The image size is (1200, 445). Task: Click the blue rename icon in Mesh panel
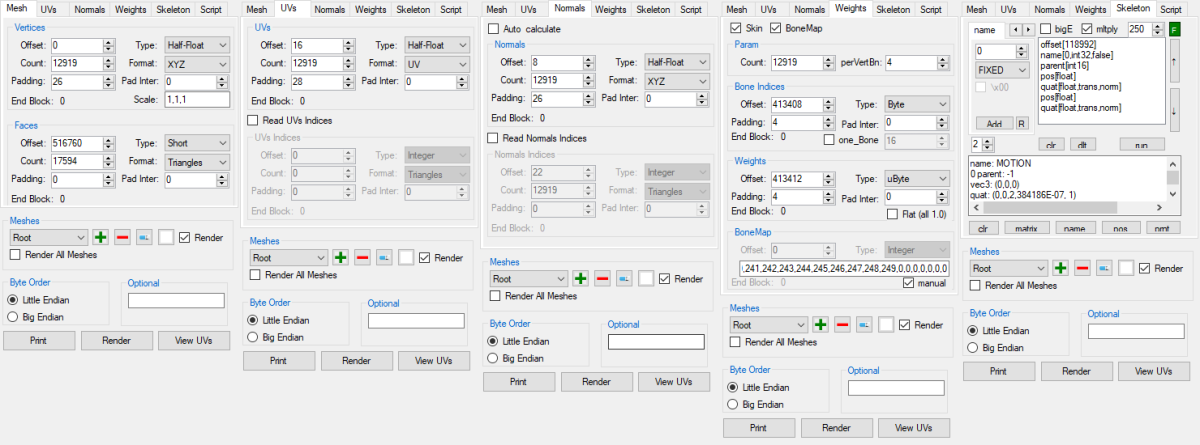(x=144, y=237)
